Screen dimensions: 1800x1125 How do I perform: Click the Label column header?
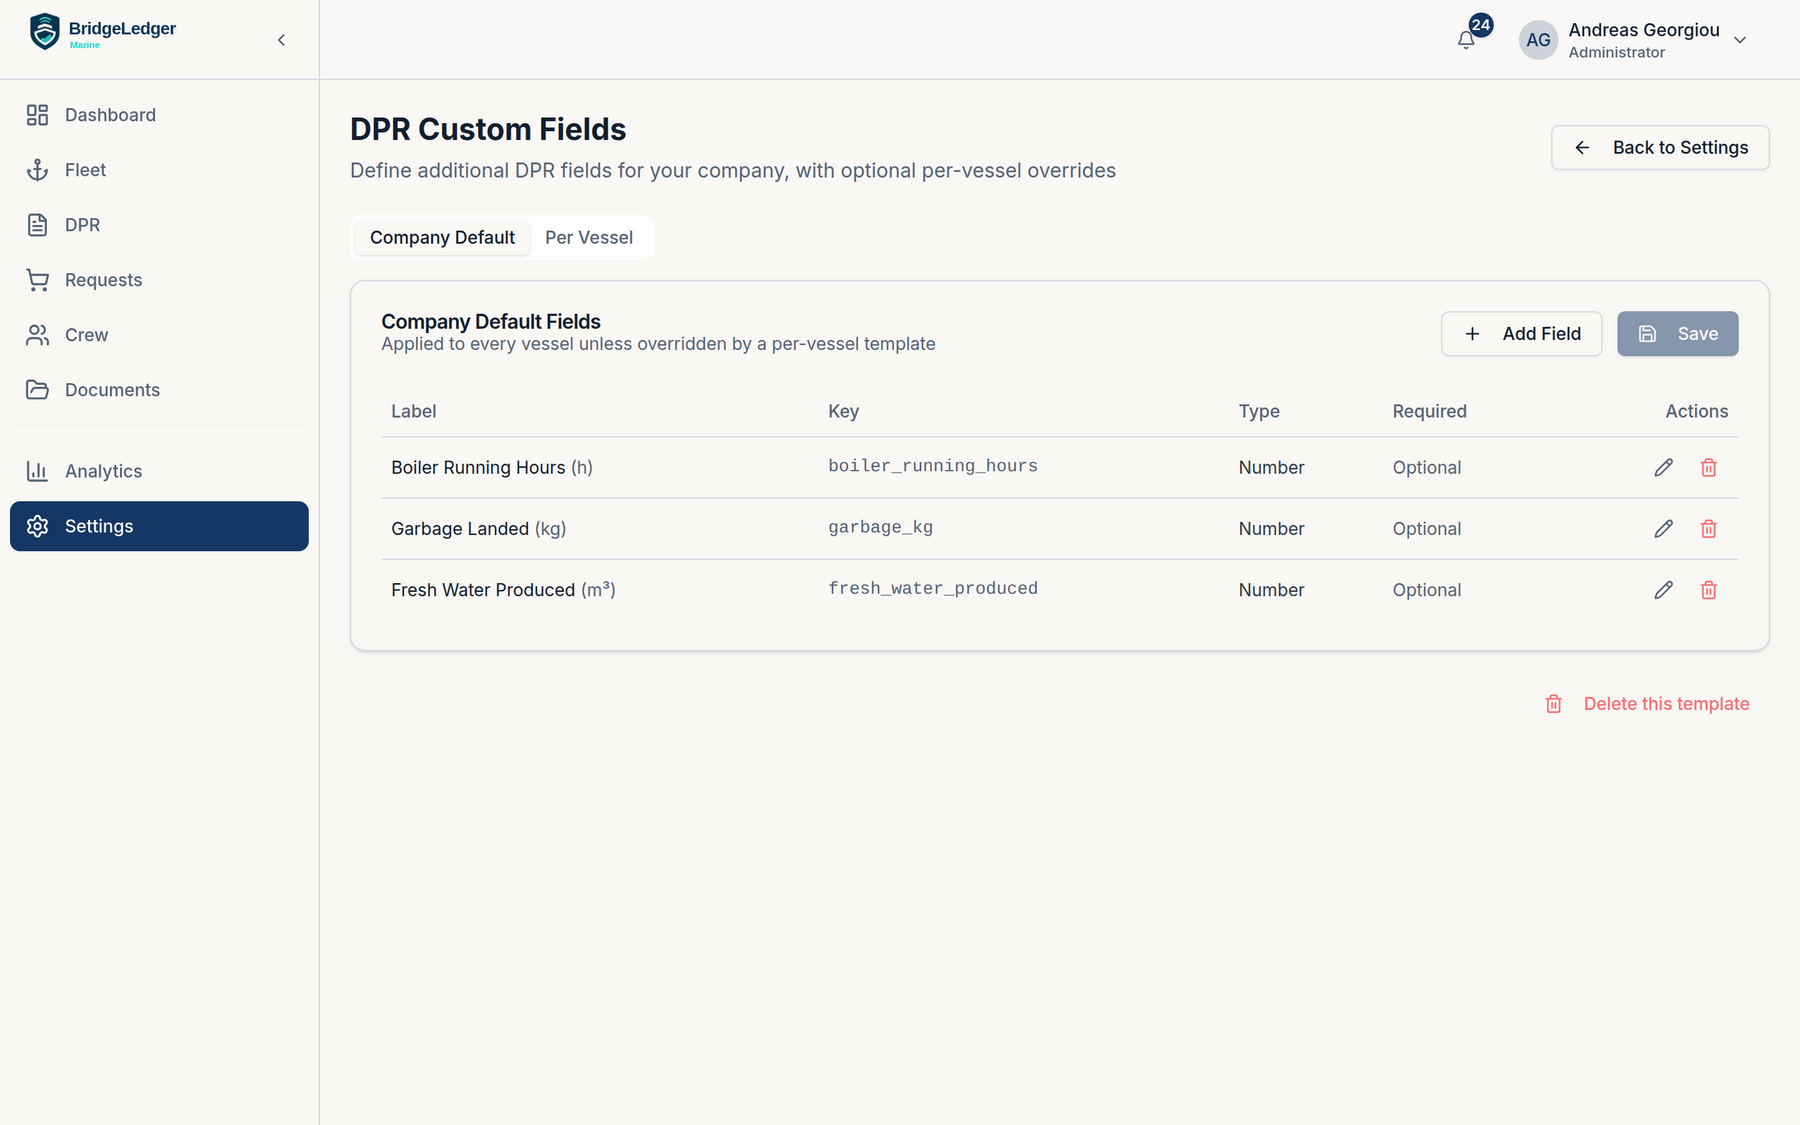click(x=413, y=411)
